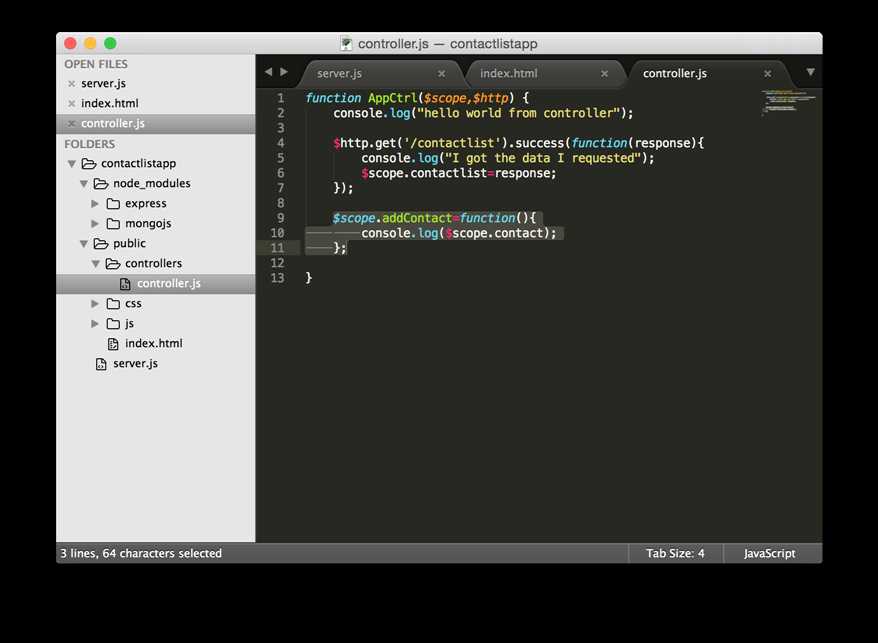878x643 pixels.
Task: Close index.html in the Open Files list
Action: pyautogui.click(x=71, y=104)
